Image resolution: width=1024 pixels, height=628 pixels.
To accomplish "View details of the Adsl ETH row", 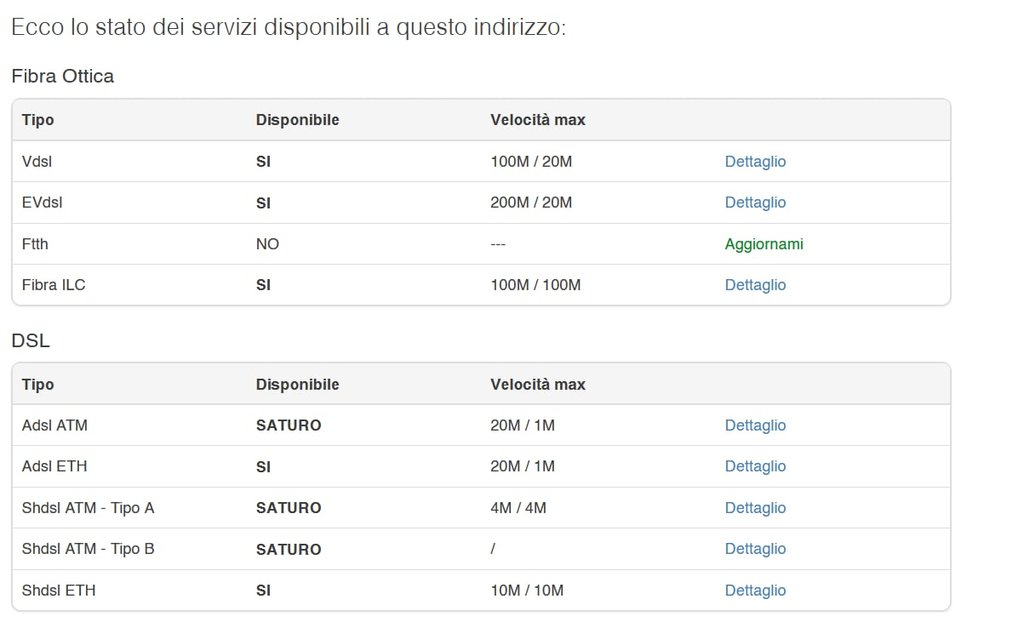I will coord(755,466).
